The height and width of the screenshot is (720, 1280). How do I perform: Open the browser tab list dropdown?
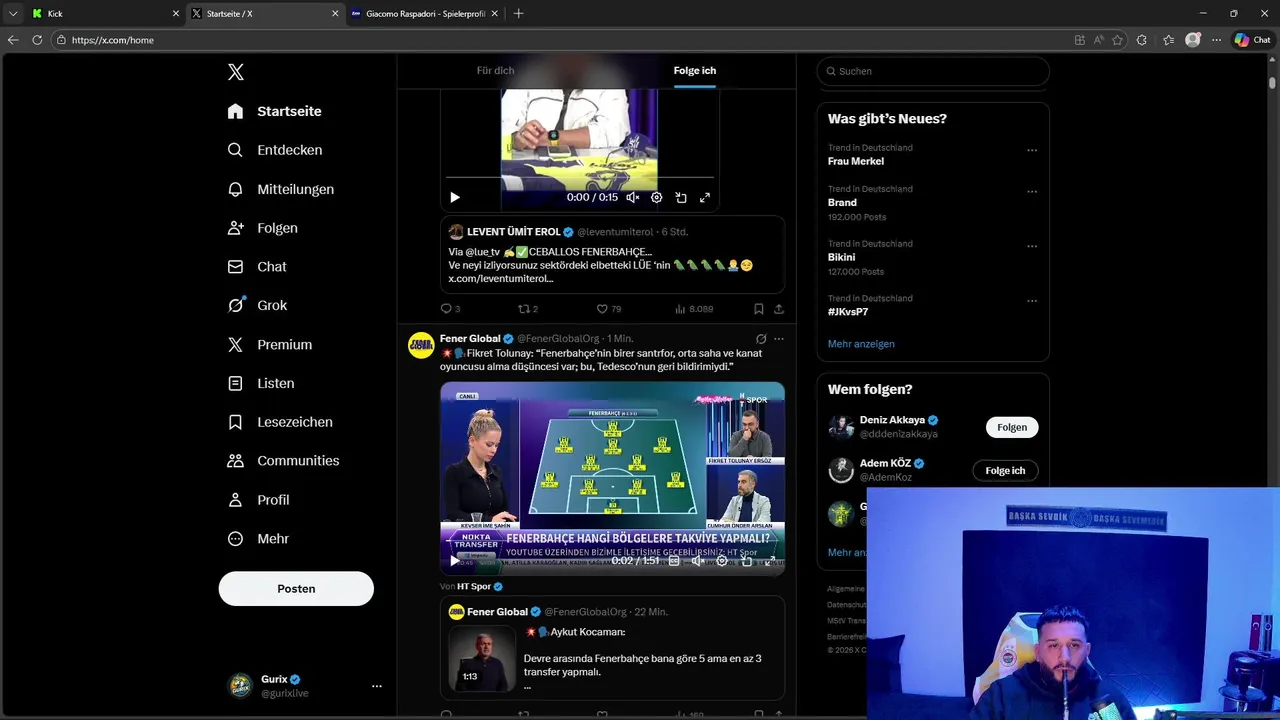pyautogui.click(x=13, y=14)
